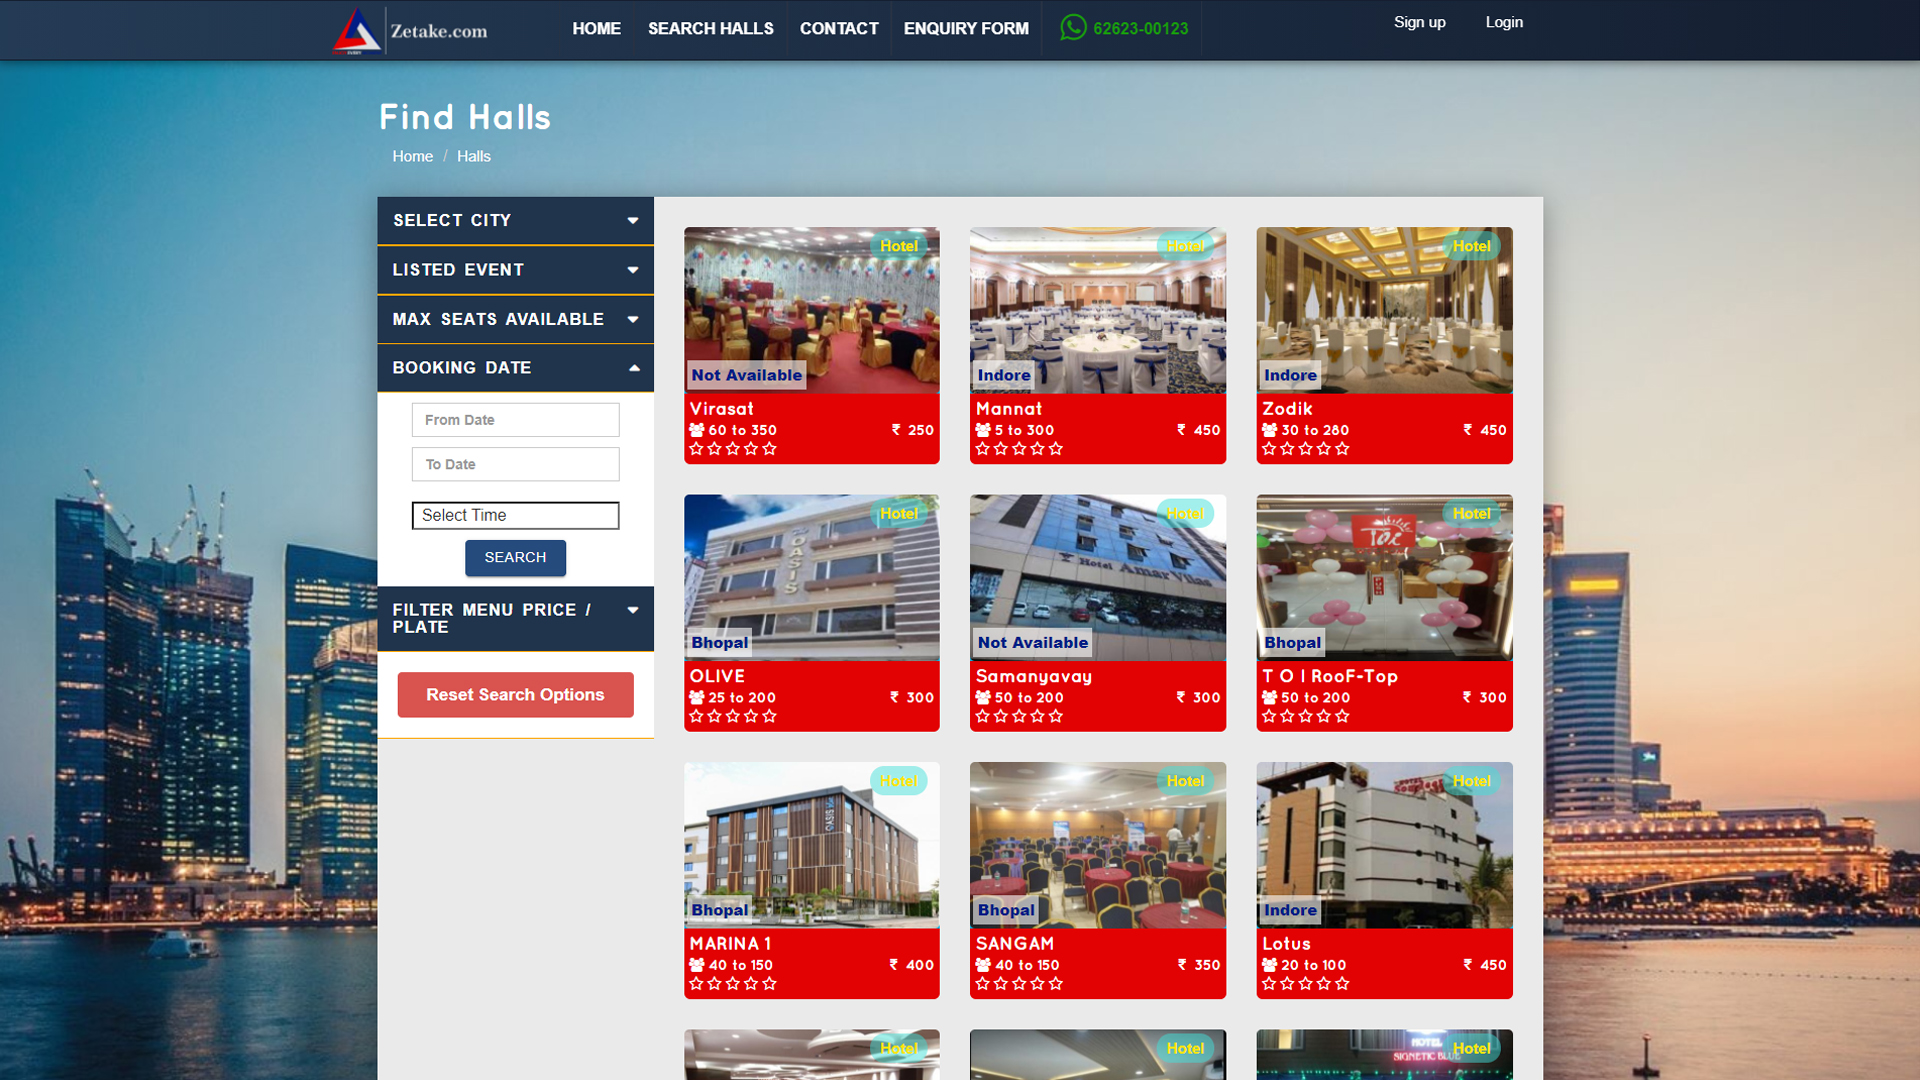Click the rupee price icon on Zodik

[x=1468, y=429]
